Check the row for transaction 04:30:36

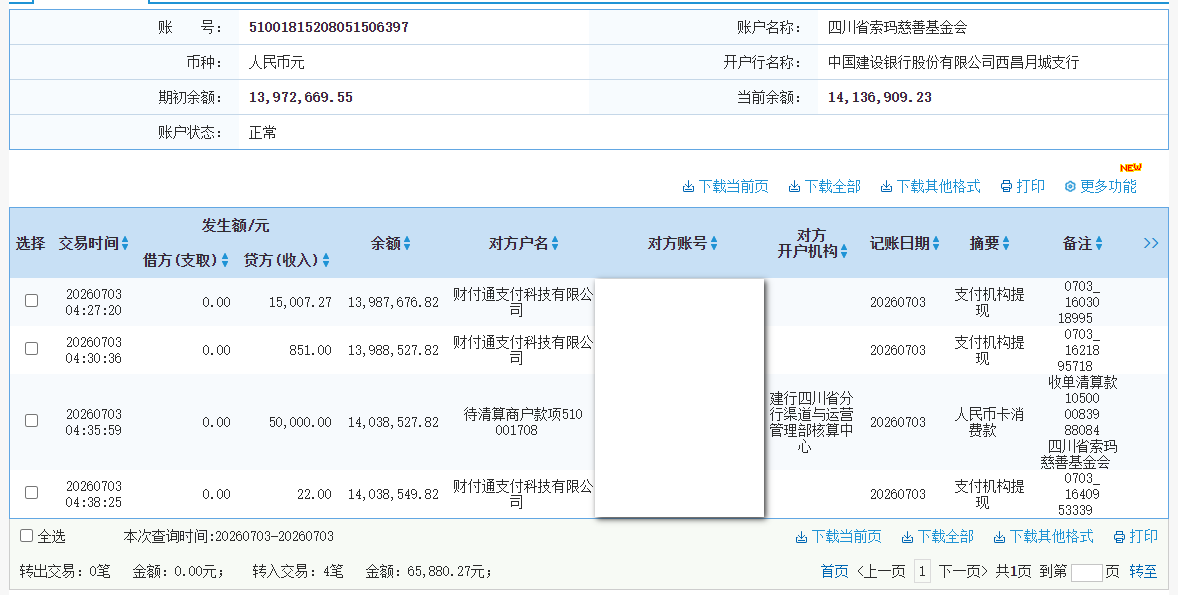point(32,349)
